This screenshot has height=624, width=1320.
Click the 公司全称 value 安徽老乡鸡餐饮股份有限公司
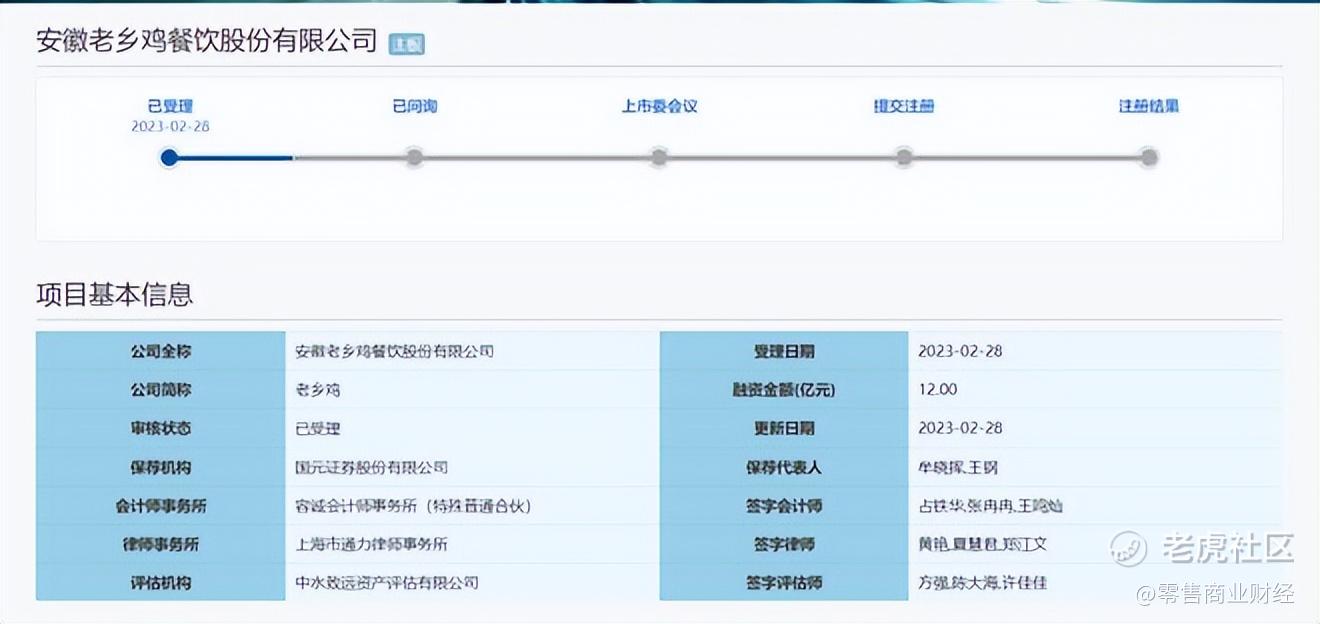tap(395, 351)
